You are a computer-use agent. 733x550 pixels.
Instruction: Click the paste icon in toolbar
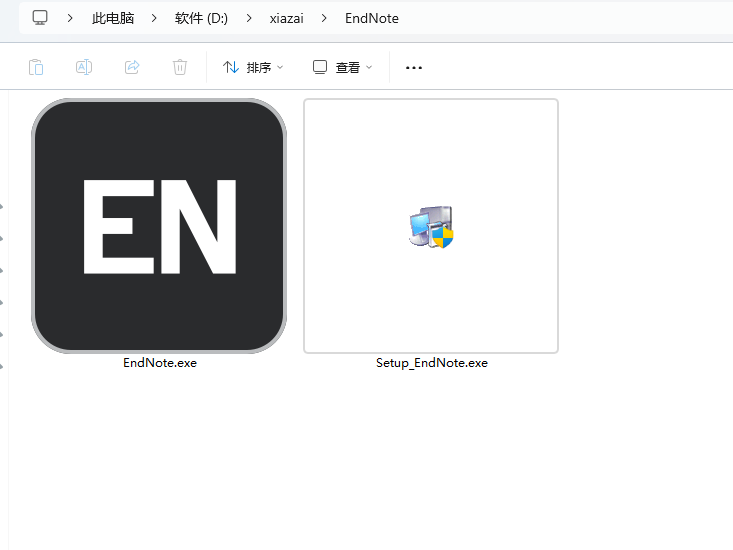coord(36,67)
